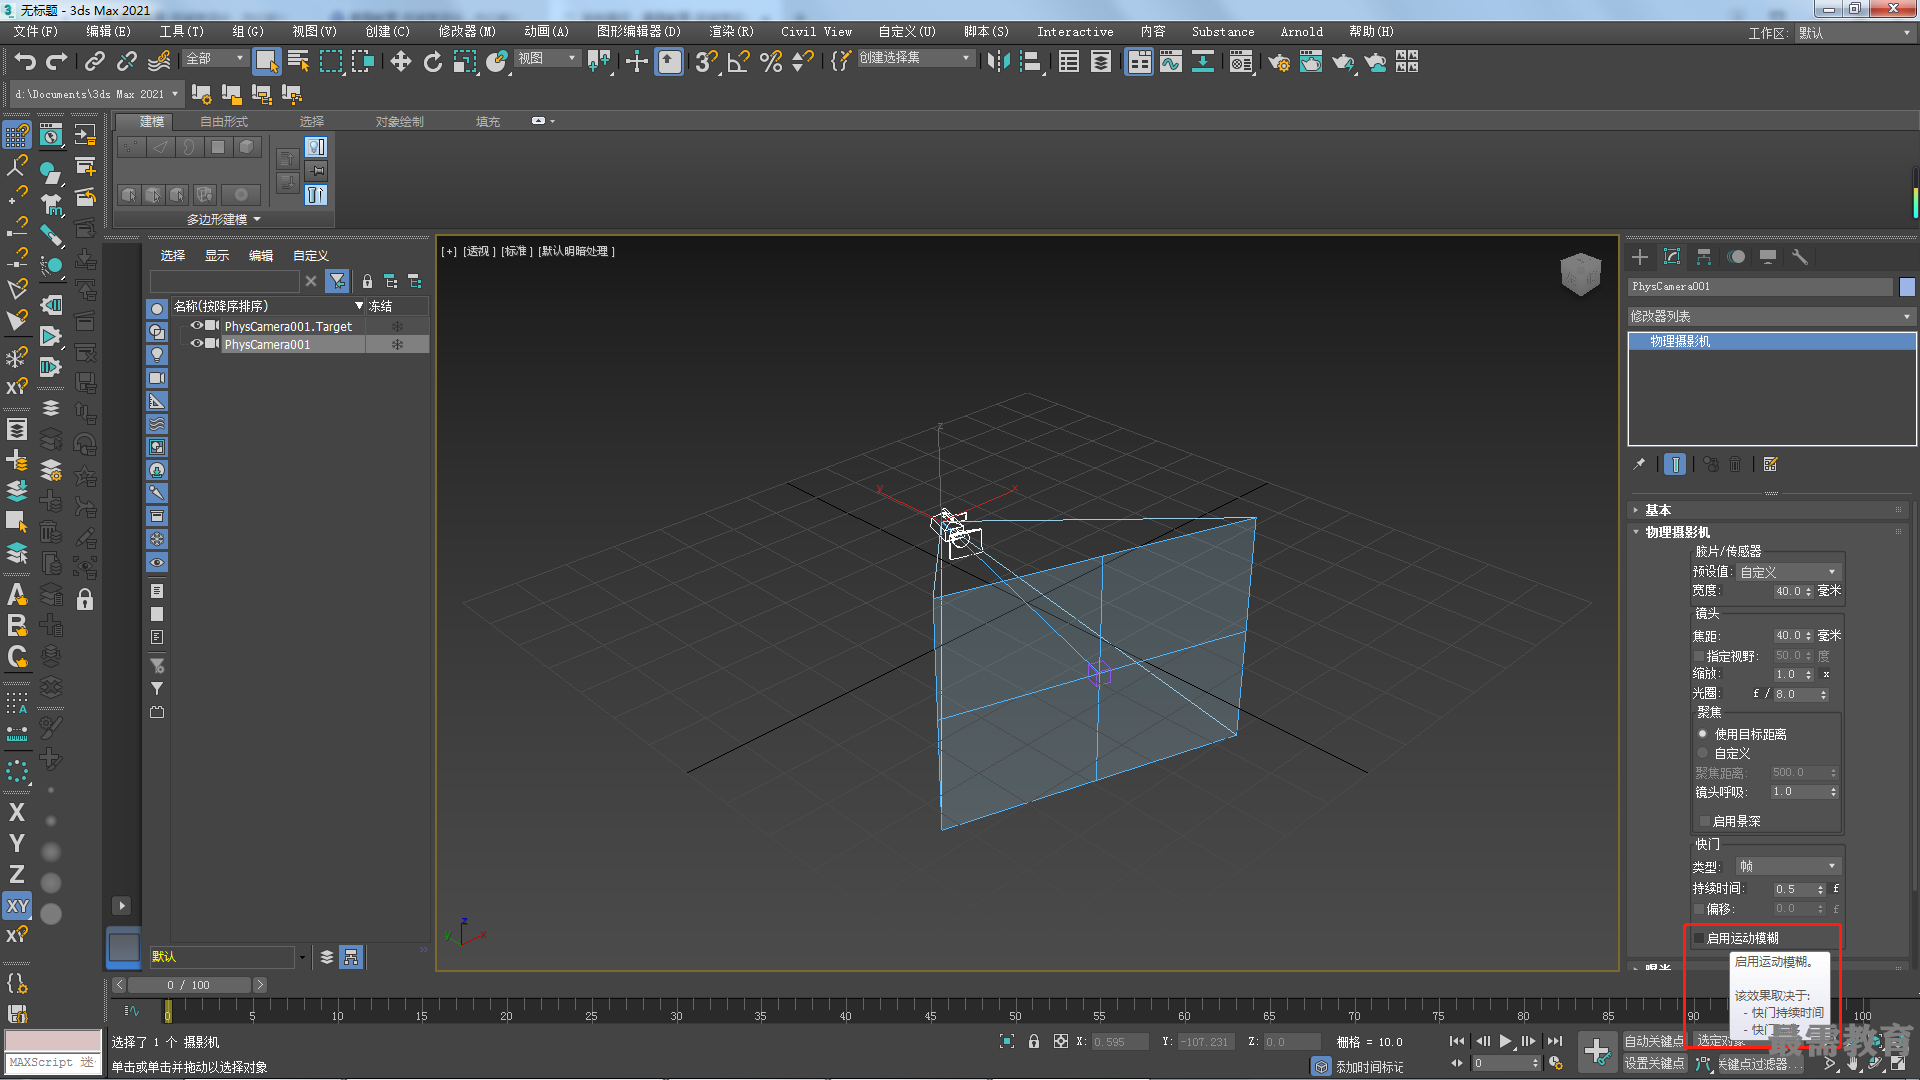Click the configure modifier sets icon
1920x1080 pixels.
click(1771, 464)
